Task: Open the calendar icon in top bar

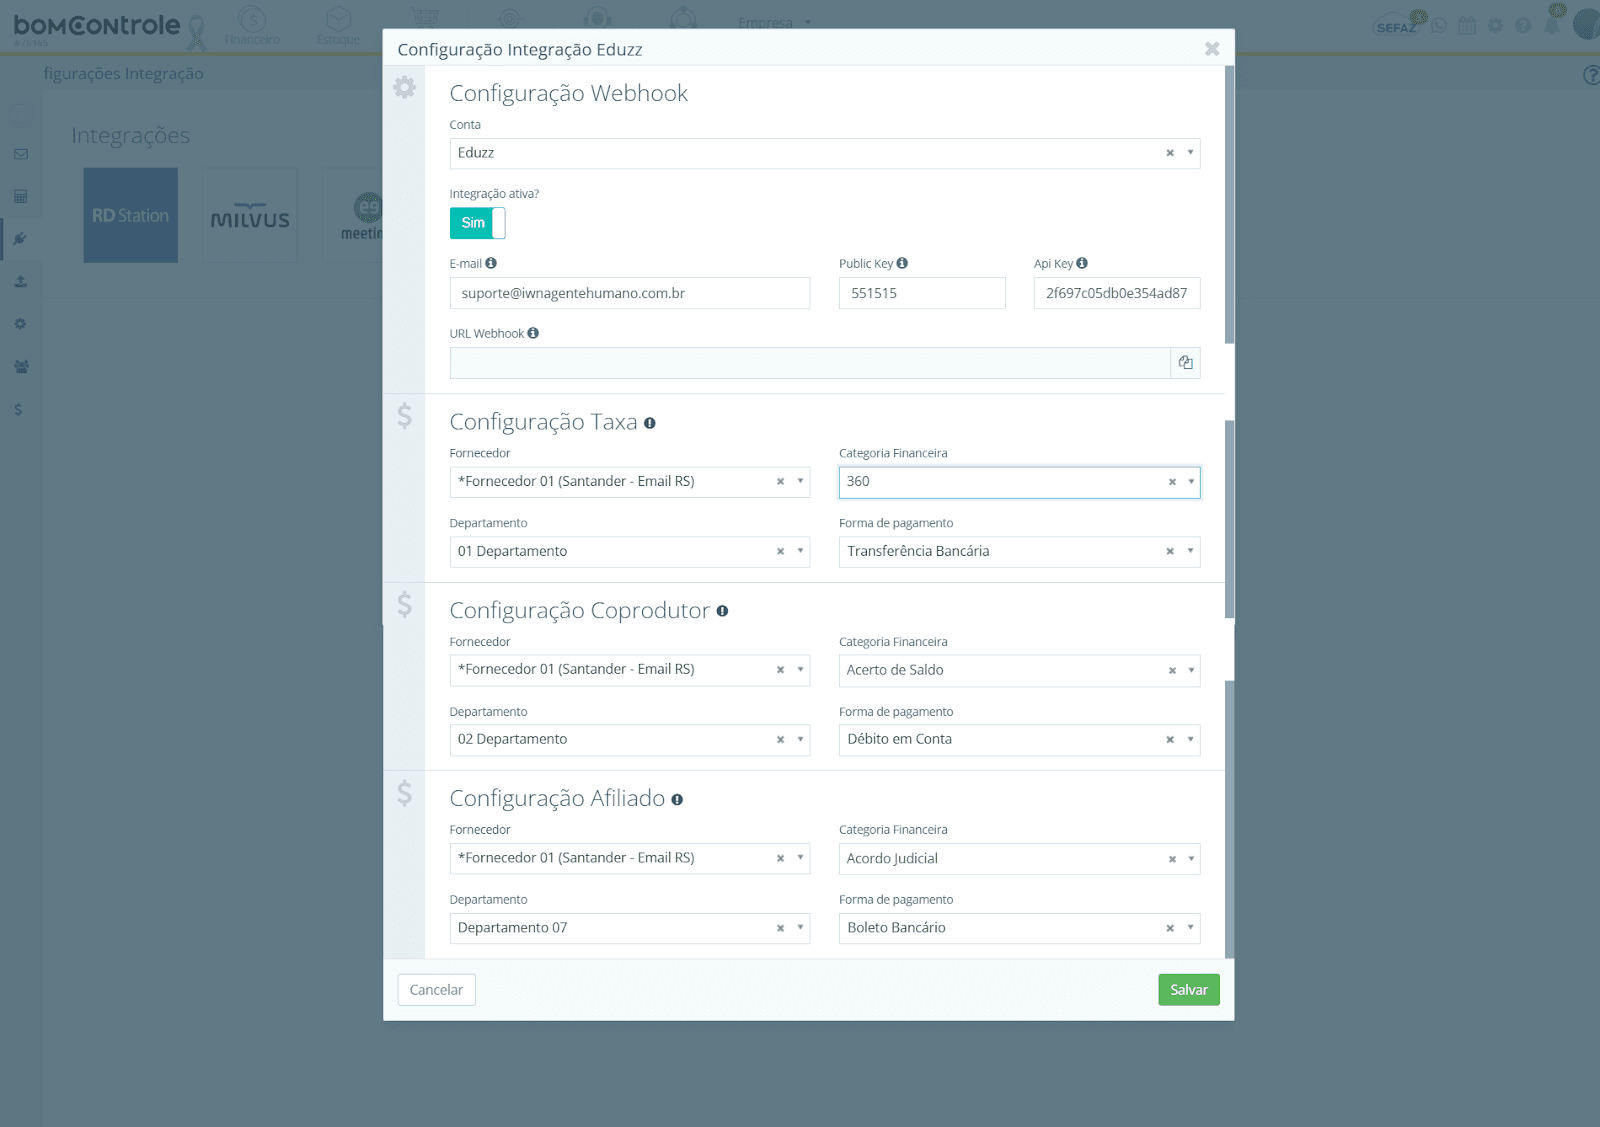Action: coord(1467,26)
